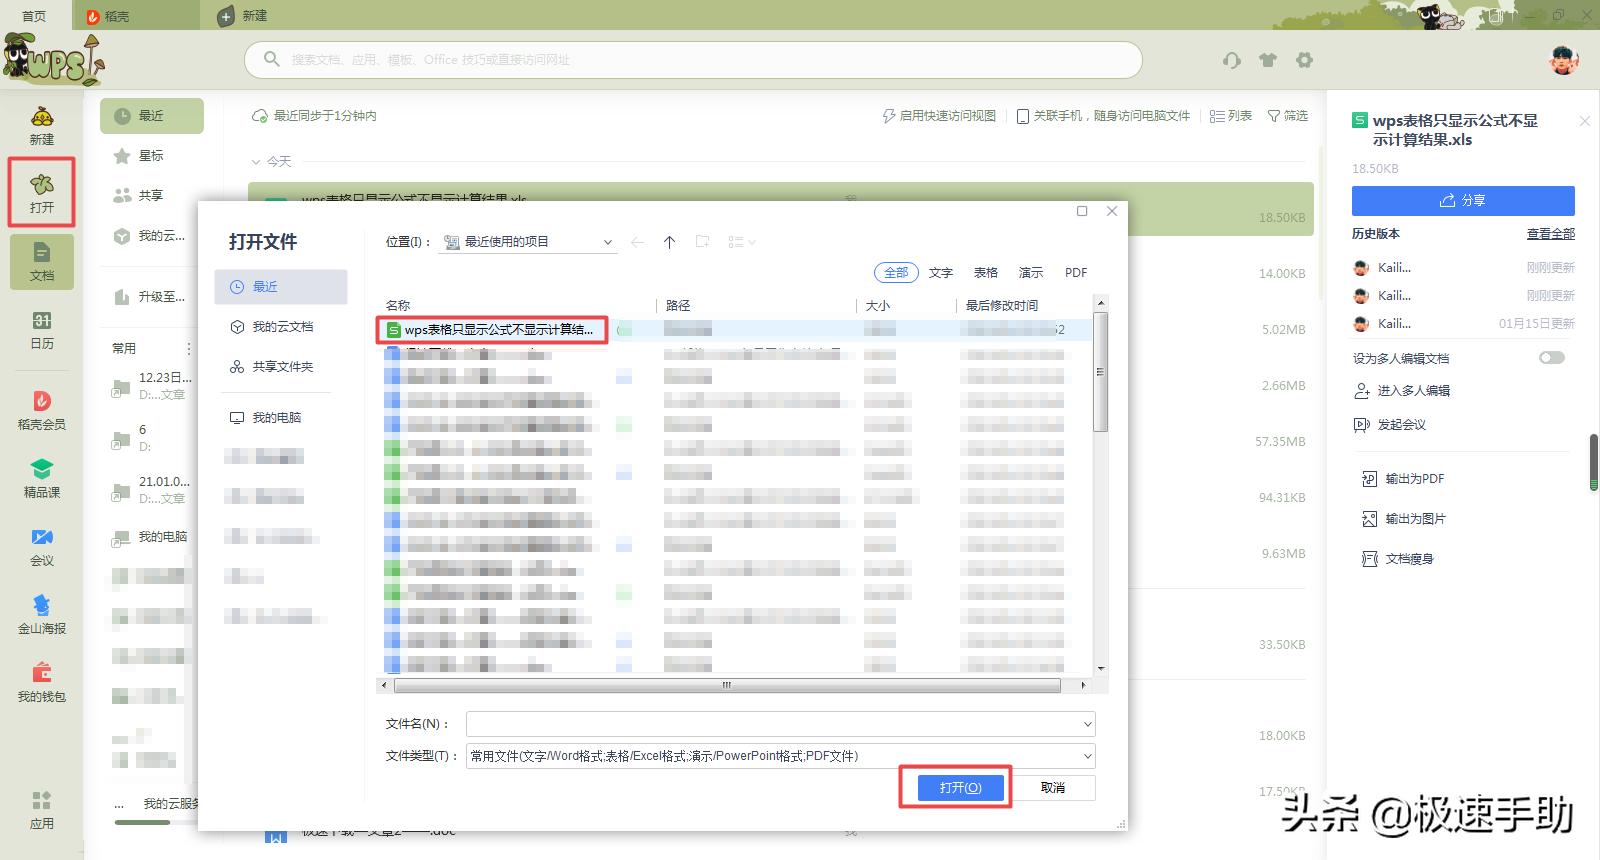Select file wps表格只显示公式不显示计算结果 in list
The image size is (1600, 860).
[x=492, y=329]
